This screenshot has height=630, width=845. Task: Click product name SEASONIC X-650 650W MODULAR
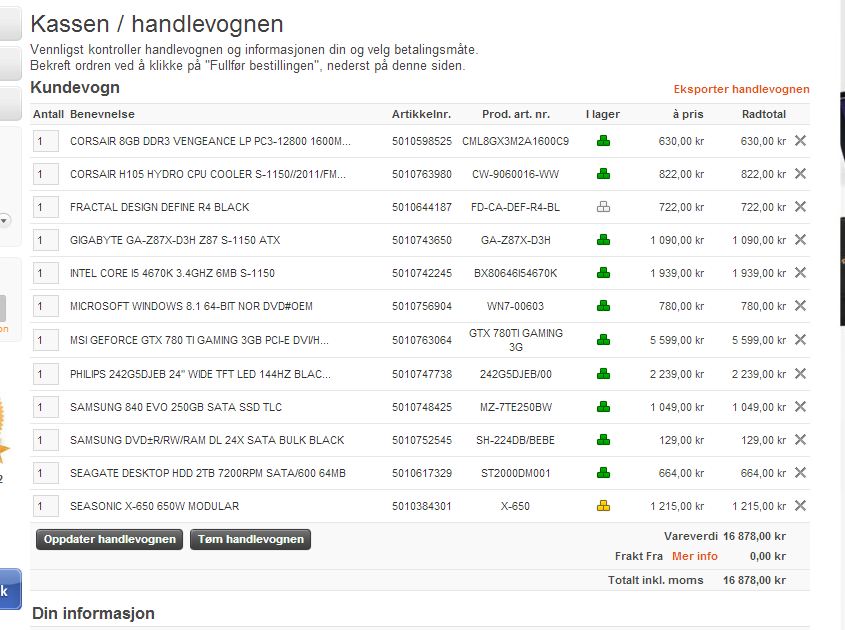click(x=155, y=506)
